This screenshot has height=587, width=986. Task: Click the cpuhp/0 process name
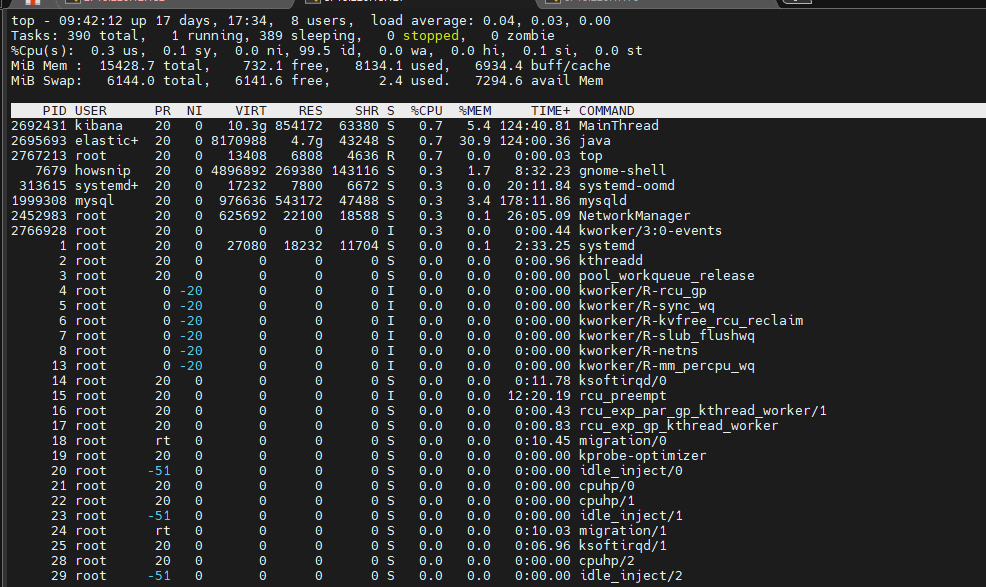(607, 486)
